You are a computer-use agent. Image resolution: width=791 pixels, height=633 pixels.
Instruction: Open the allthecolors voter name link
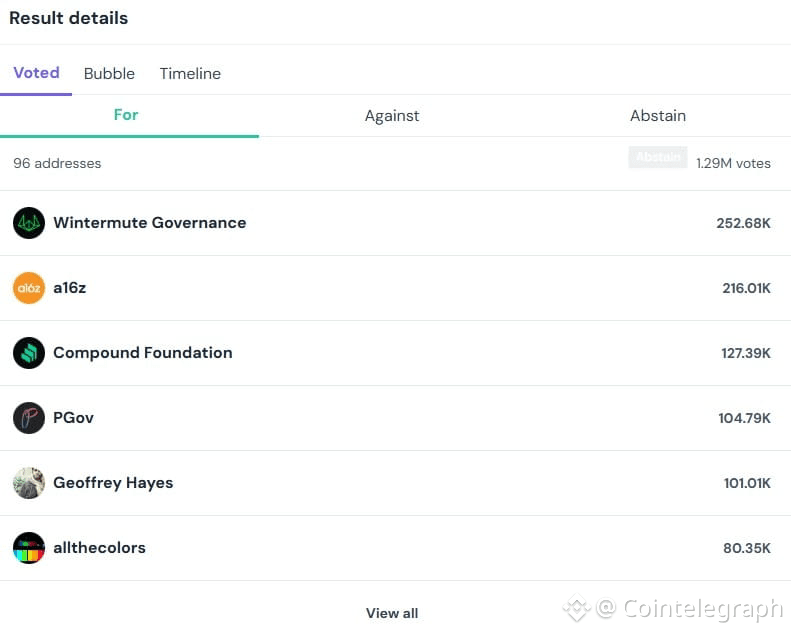pos(99,548)
